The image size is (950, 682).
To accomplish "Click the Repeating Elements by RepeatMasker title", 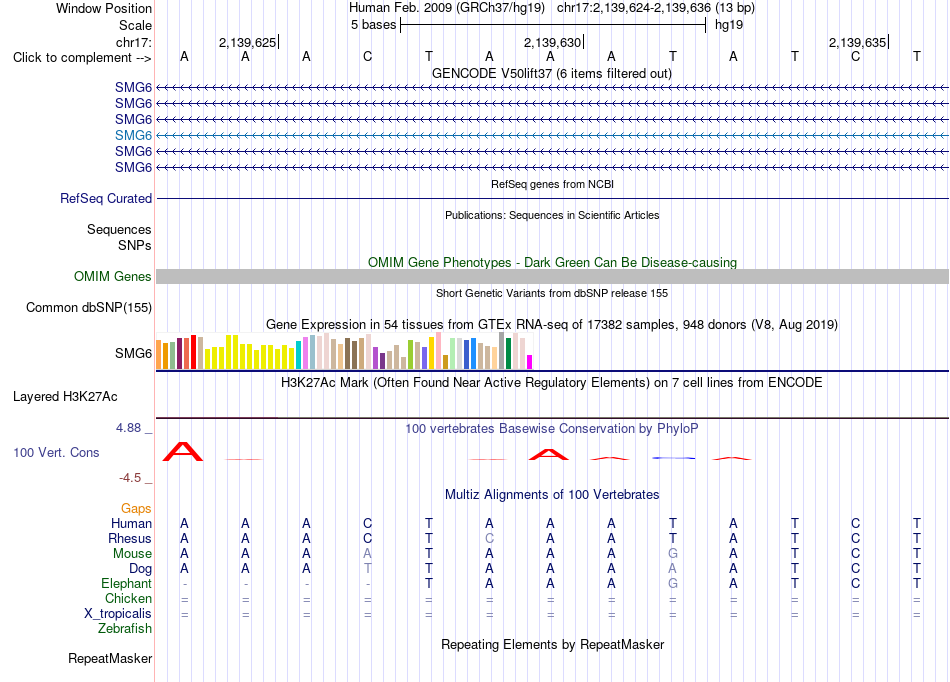I will [x=552, y=644].
